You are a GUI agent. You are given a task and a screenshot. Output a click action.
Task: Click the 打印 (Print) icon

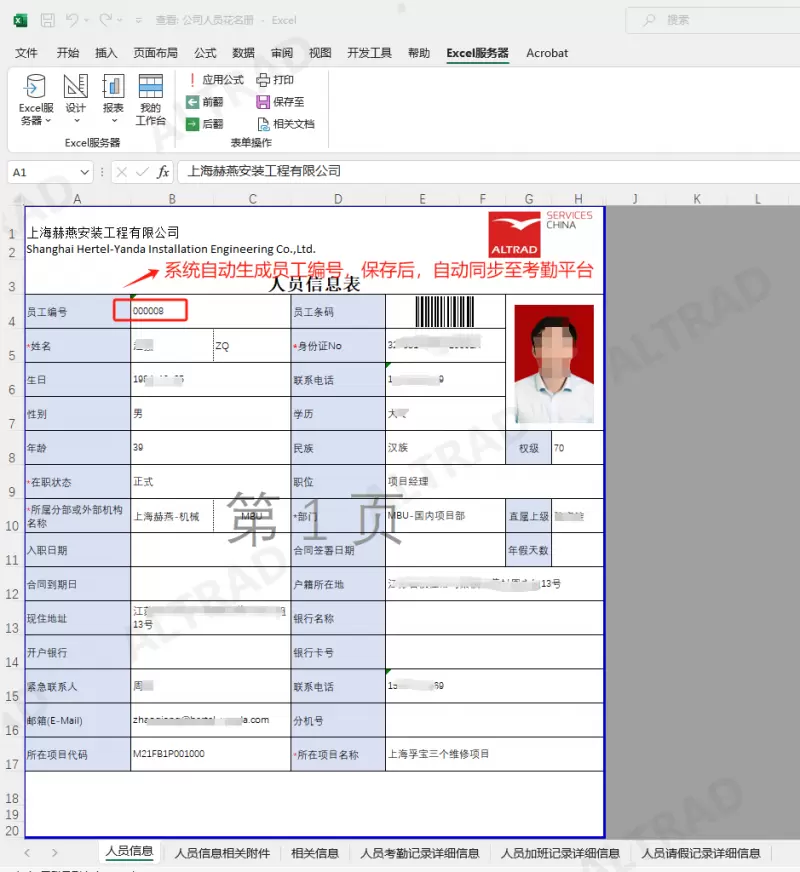pyautogui.click(x=275, y=80)
